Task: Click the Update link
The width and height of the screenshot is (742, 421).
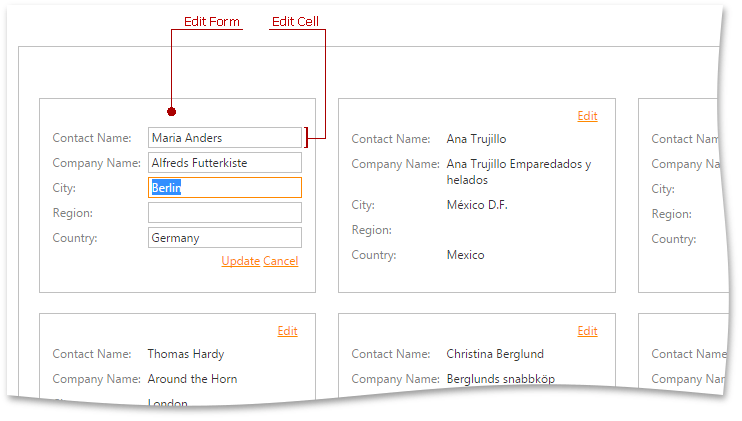Action: pos(240,261)
